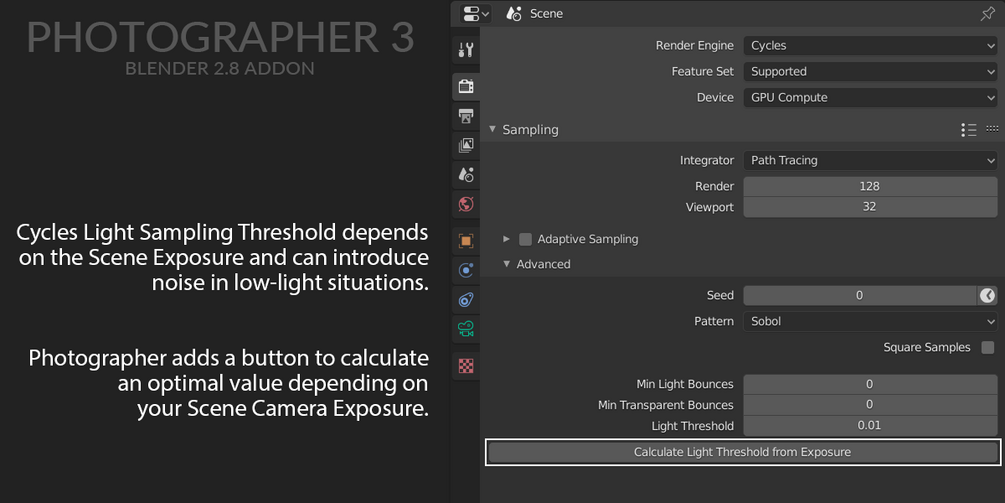
Task: Open Physics properties tab
Action: (x=466, y=270)
